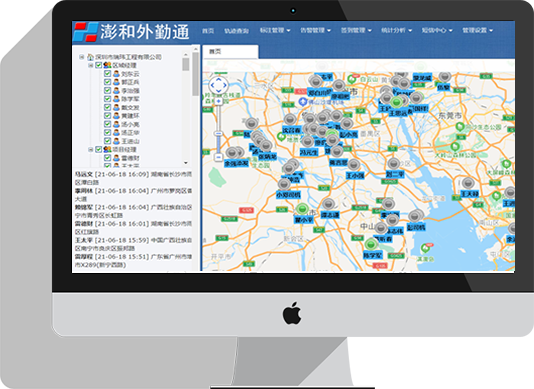Select the gray marker above 王小强 label
This screenshot has width=534, height=389.
[x=354, y=165]
